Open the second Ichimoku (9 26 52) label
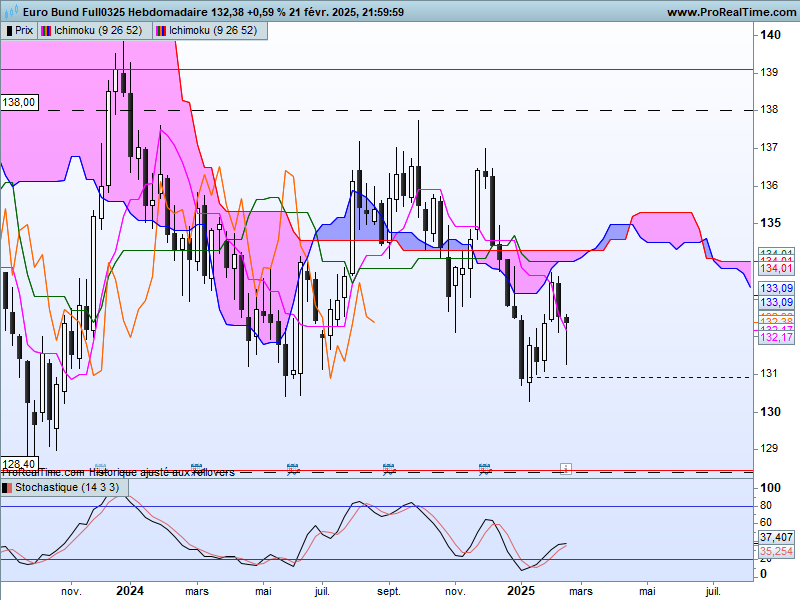This screenshot has height=600, width=800. [213, 31]
